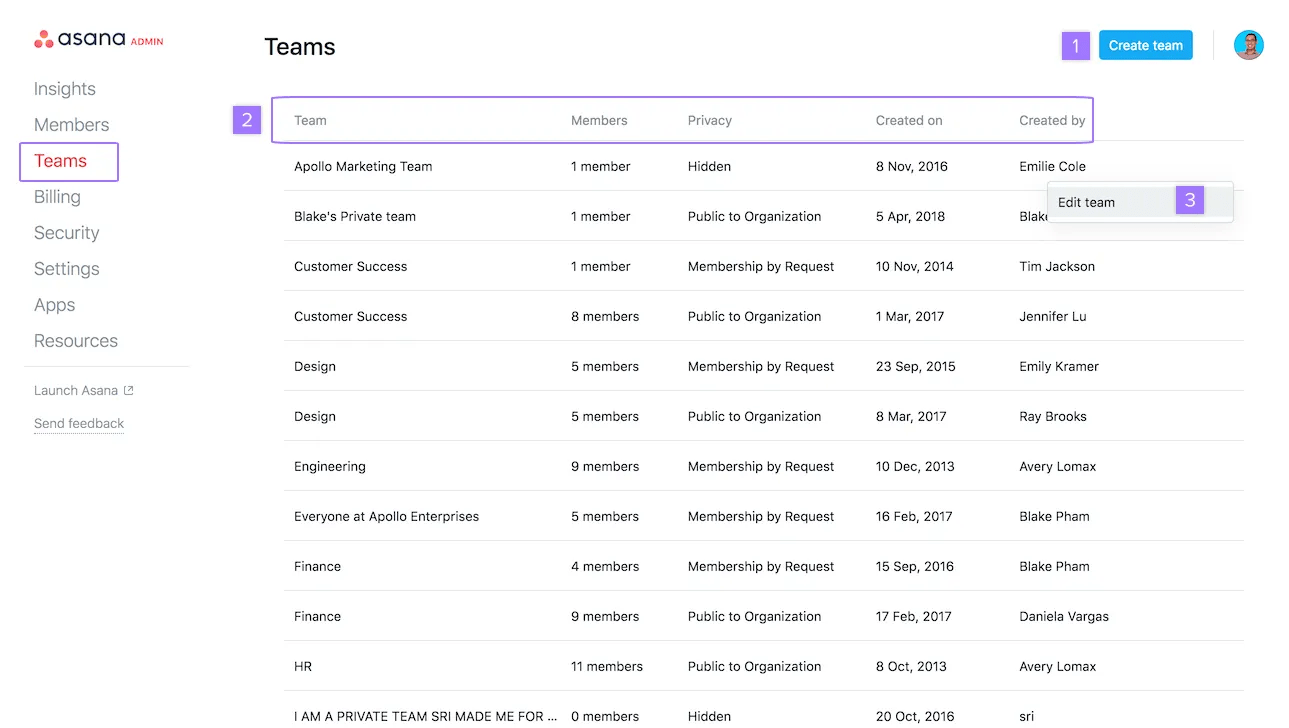The height and width of the screenshot is (728, 1289).
Task: Open the Members admin section
Action: 71,124
